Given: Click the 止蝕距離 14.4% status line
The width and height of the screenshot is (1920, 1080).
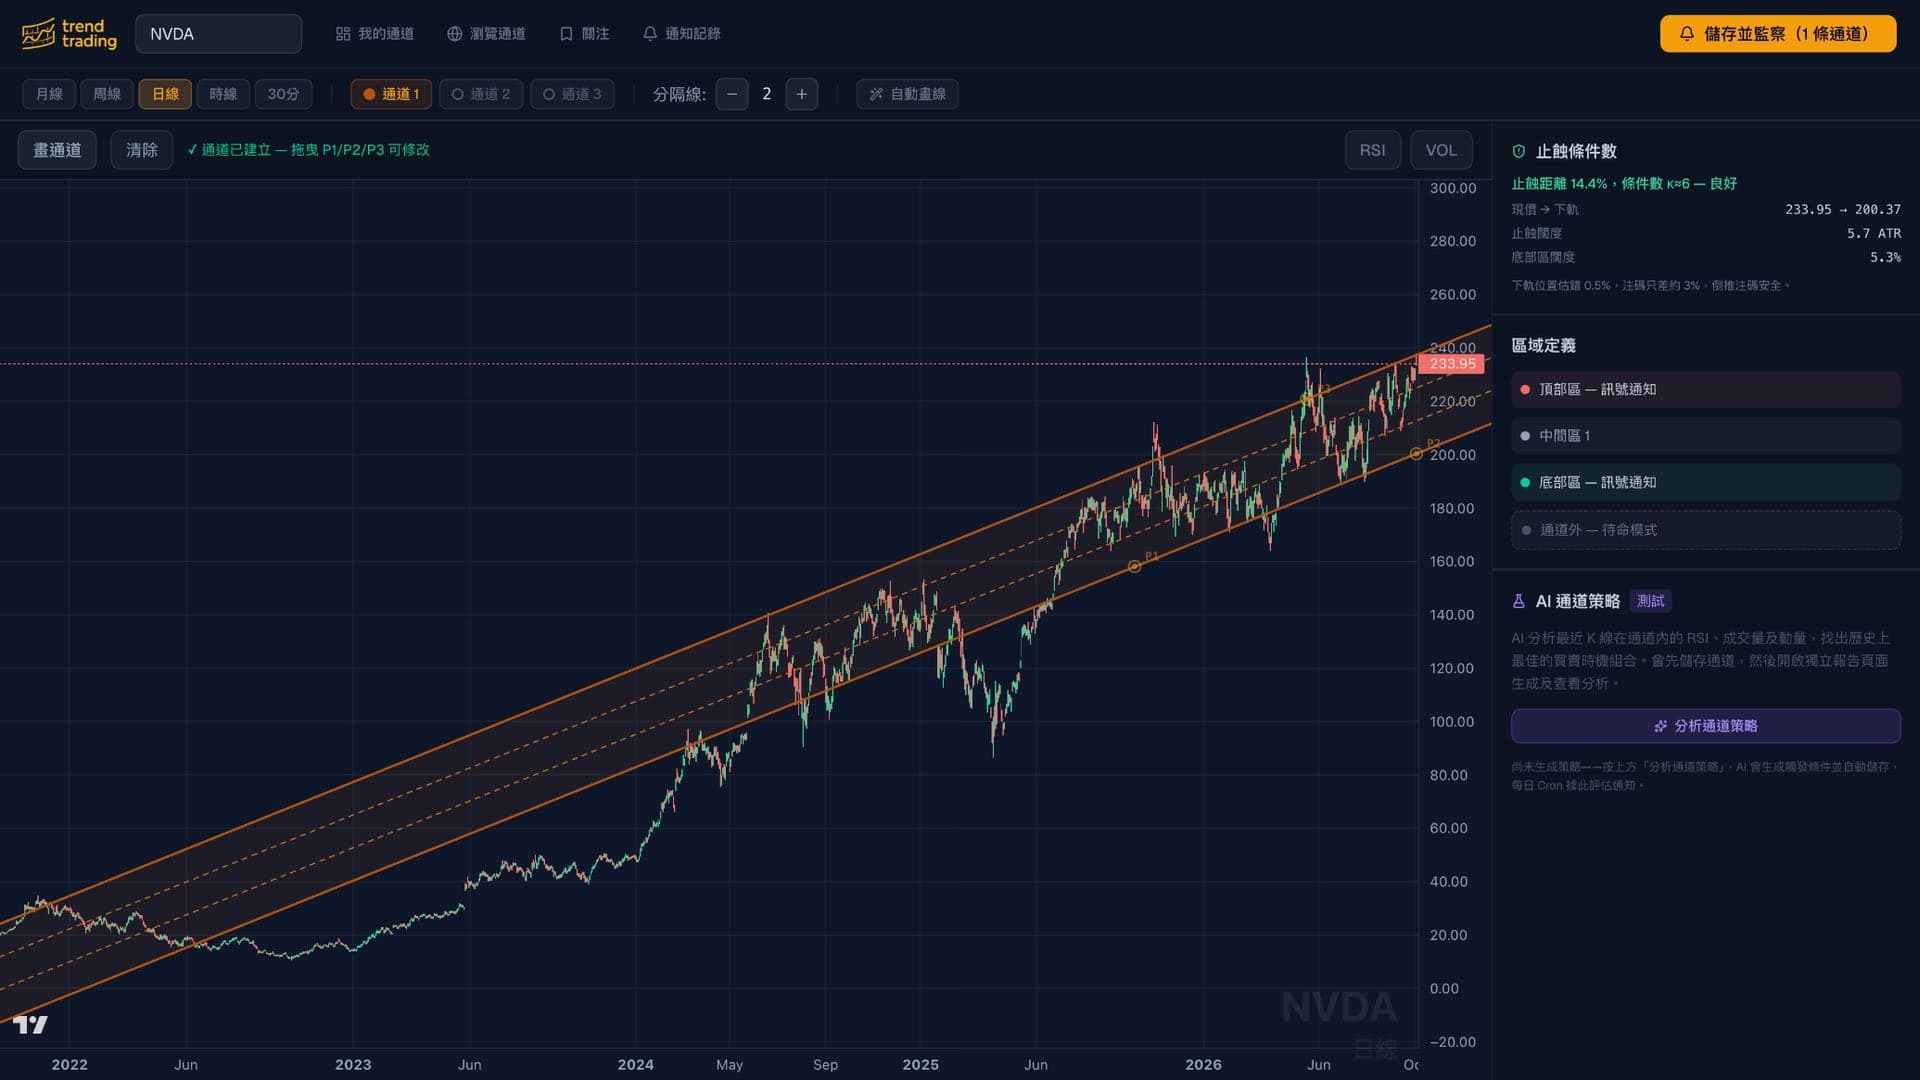Looking at the screenshot, I should coord(1624,184).
